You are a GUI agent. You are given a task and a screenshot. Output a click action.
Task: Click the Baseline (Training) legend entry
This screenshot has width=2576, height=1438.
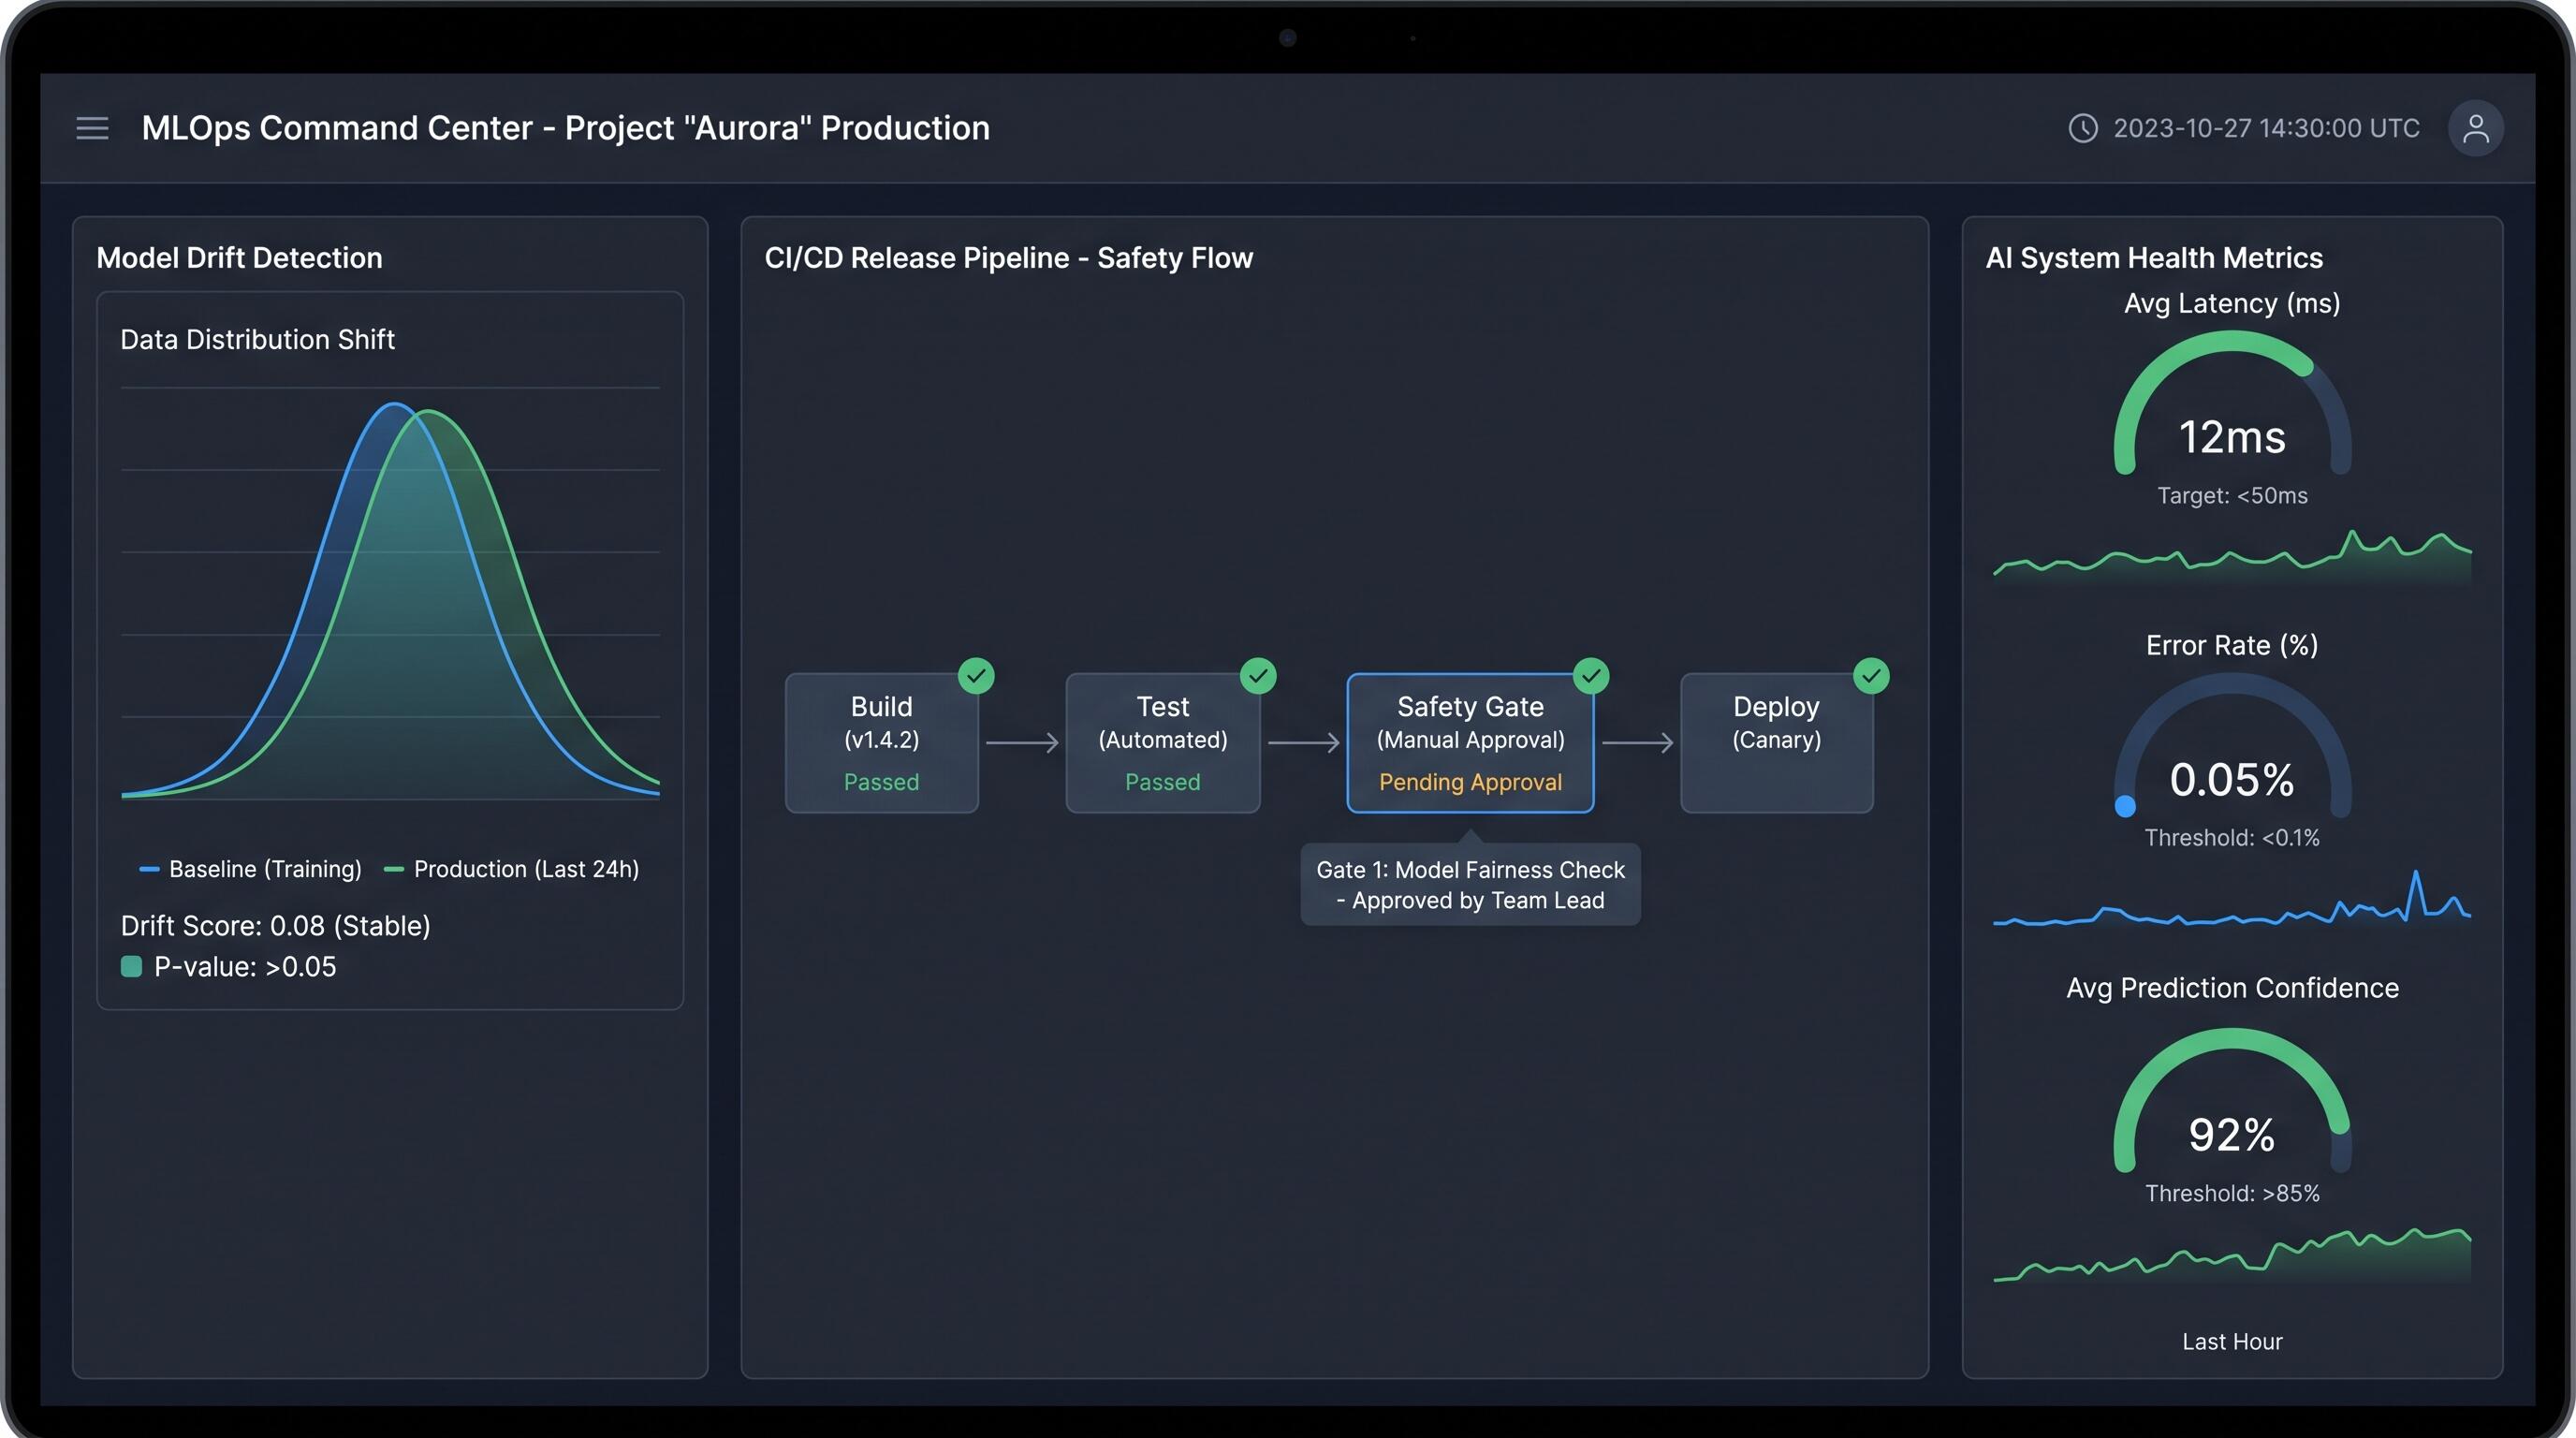click(251, 869)
